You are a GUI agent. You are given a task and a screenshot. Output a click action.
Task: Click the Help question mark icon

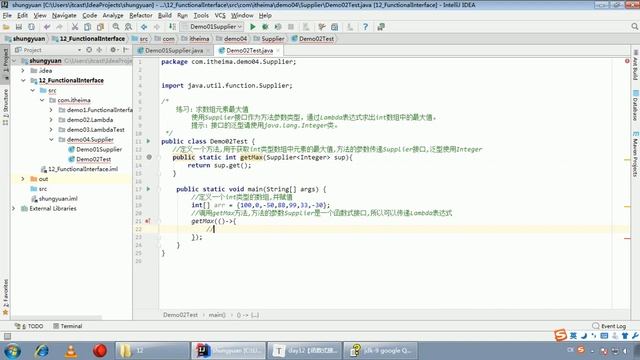click(365, 27)
